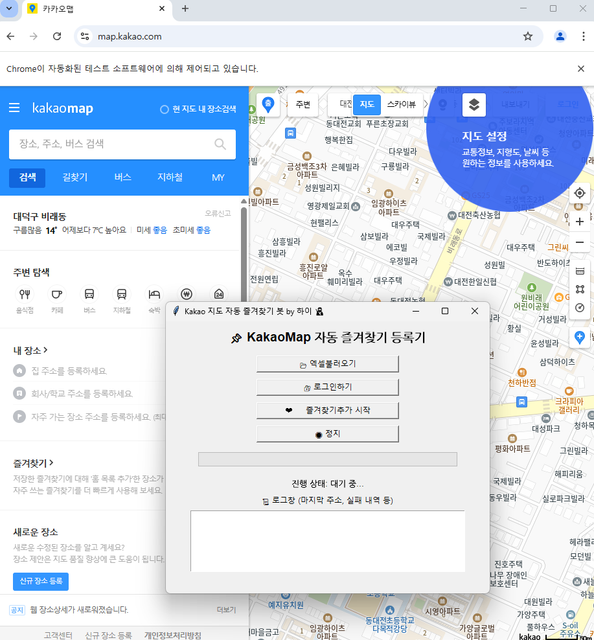Click the search magnifier icon
The image size is (594, 640).
[x=220, y=144]
